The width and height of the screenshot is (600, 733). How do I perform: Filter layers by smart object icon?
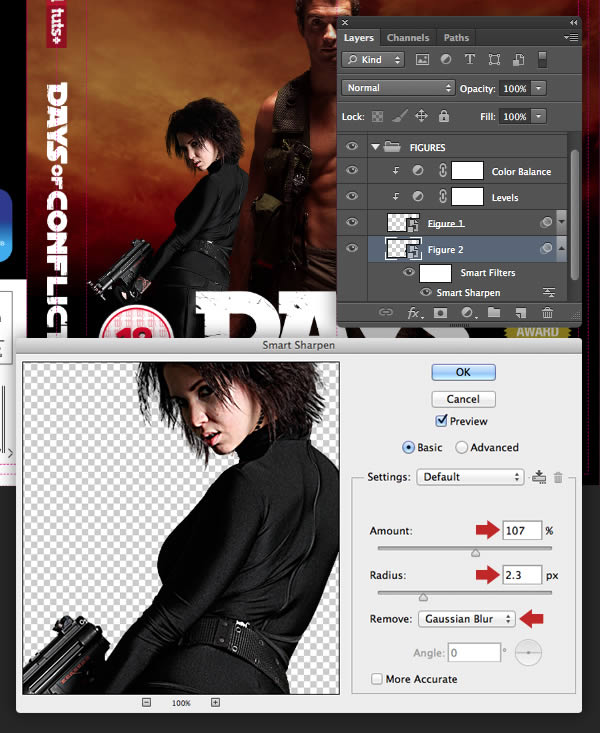click(518, 59)
